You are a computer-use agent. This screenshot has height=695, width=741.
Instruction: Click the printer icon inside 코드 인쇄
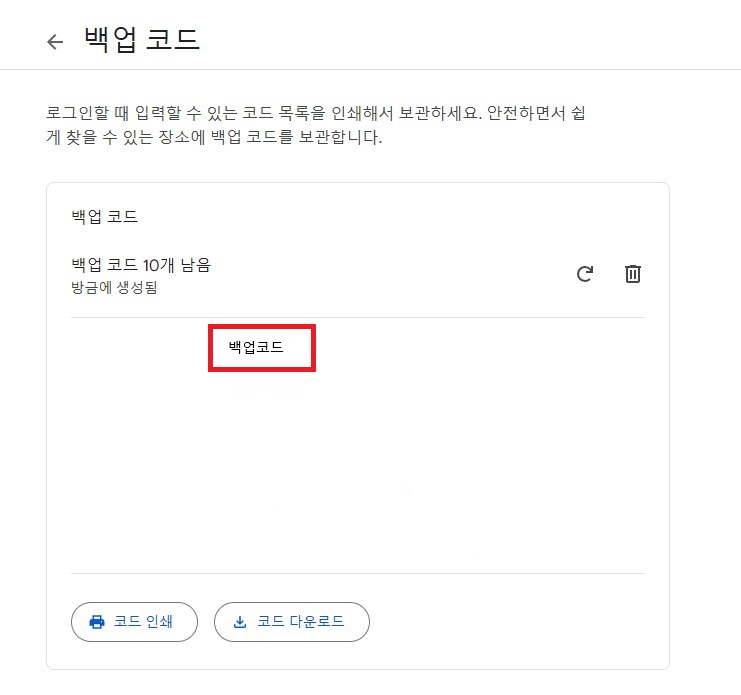[97, 622]
